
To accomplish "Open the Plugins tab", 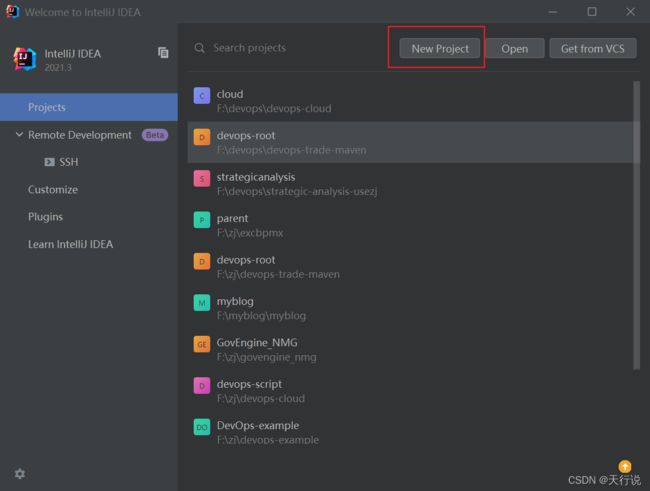I will pyautogui.click(x=45, y=217).
